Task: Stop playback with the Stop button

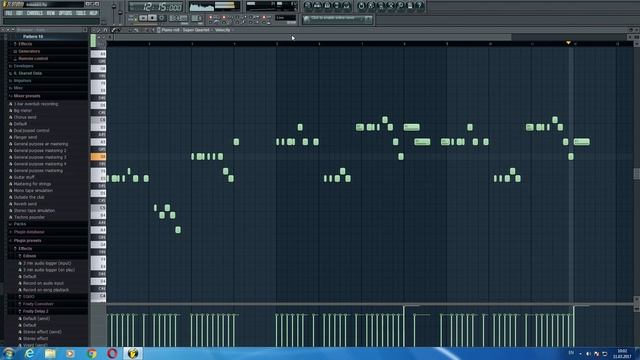Action: pos(152,18)
